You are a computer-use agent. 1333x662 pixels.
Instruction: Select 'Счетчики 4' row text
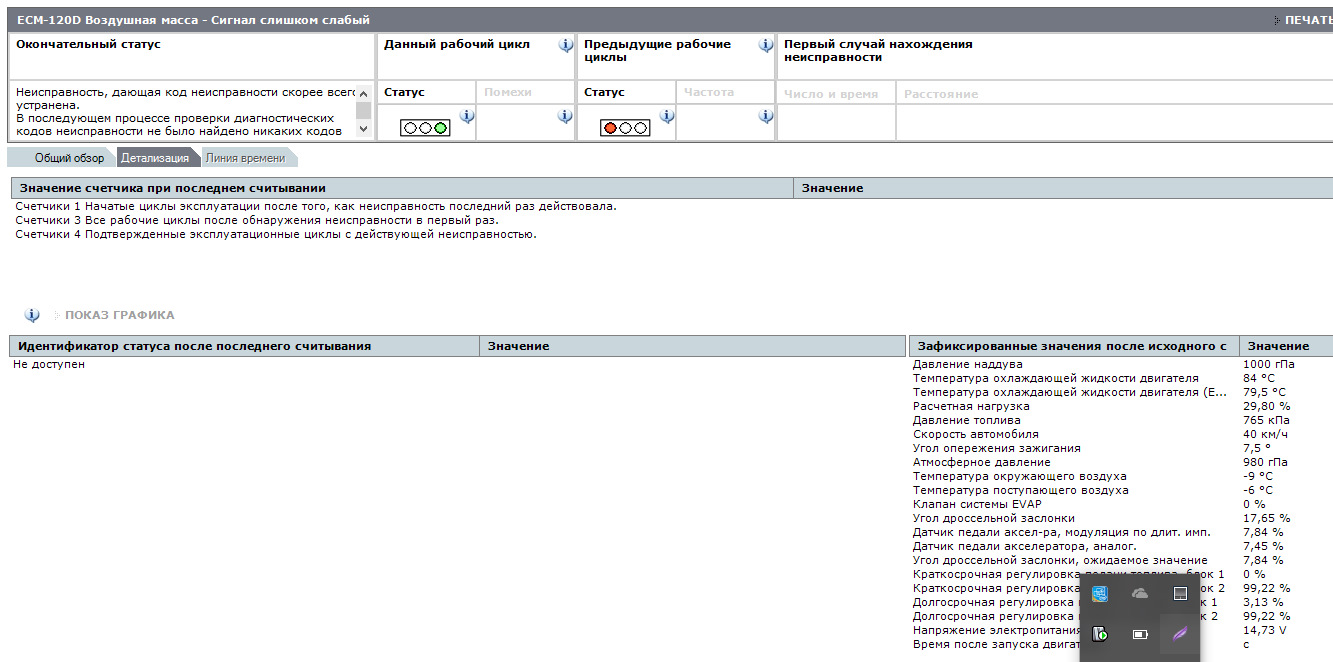click(276, 234)
